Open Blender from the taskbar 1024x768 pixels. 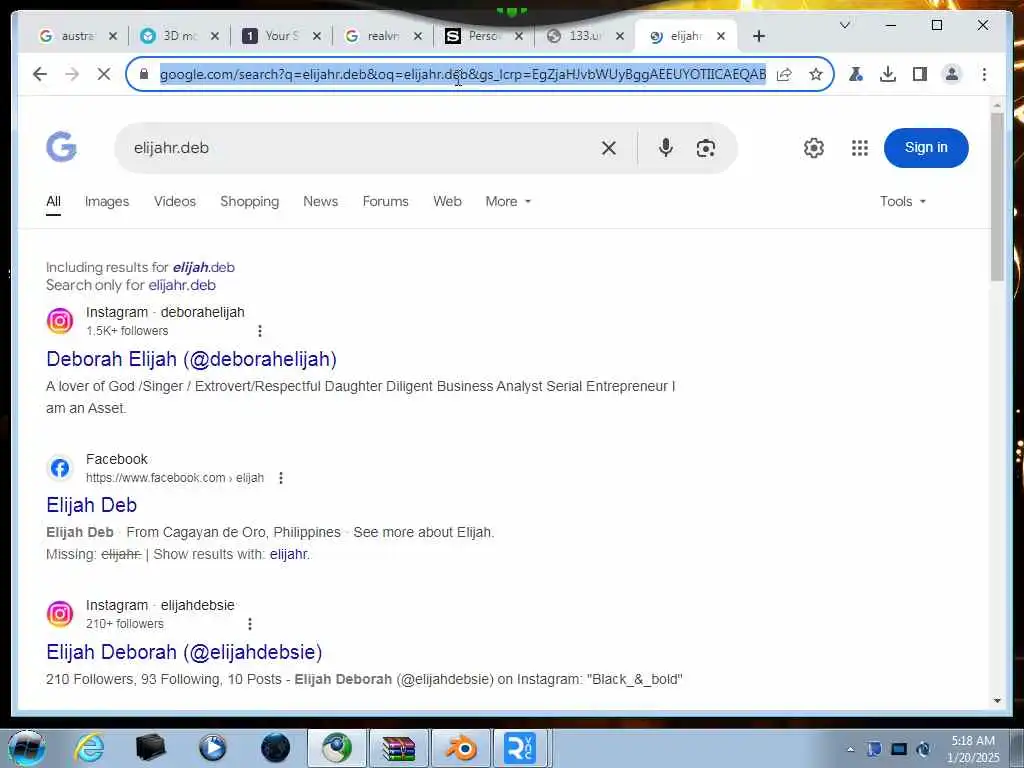[x=461, y=748]
